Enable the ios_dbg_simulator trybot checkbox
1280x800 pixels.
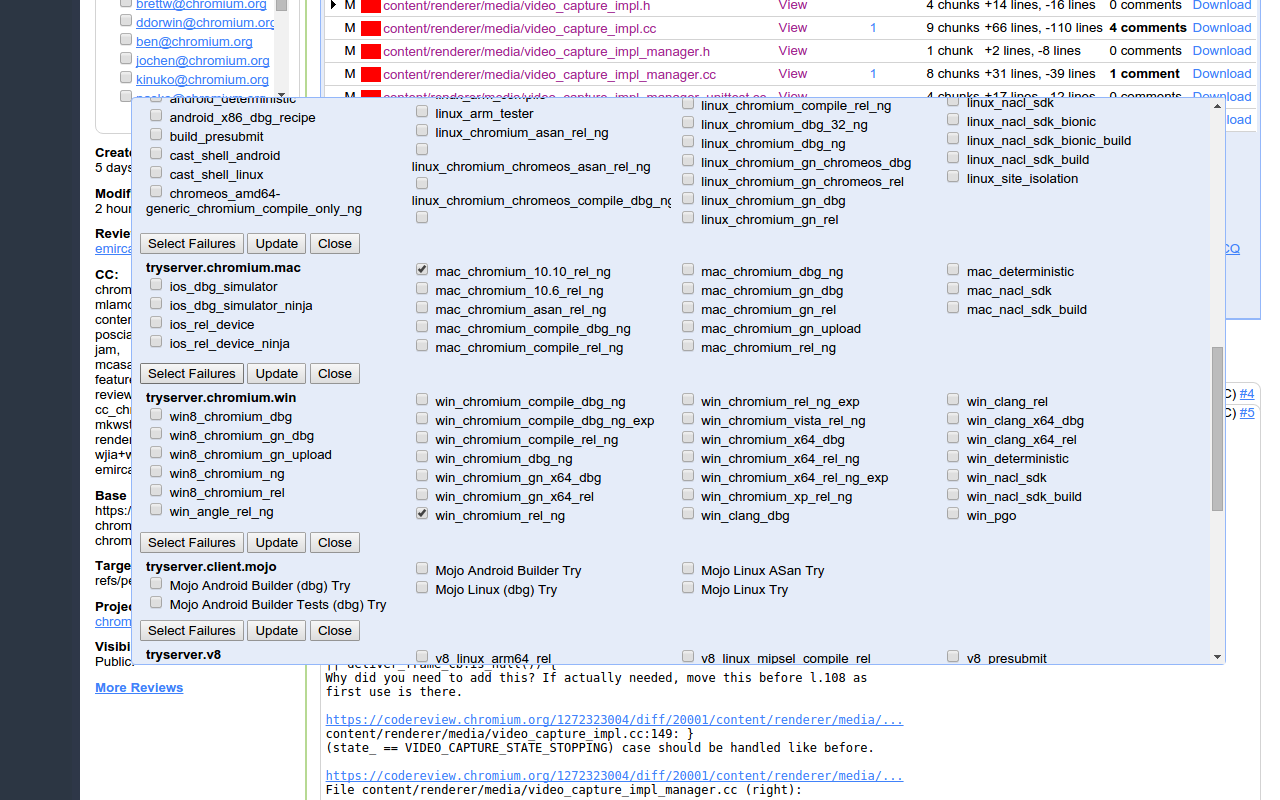coord(156,285)
